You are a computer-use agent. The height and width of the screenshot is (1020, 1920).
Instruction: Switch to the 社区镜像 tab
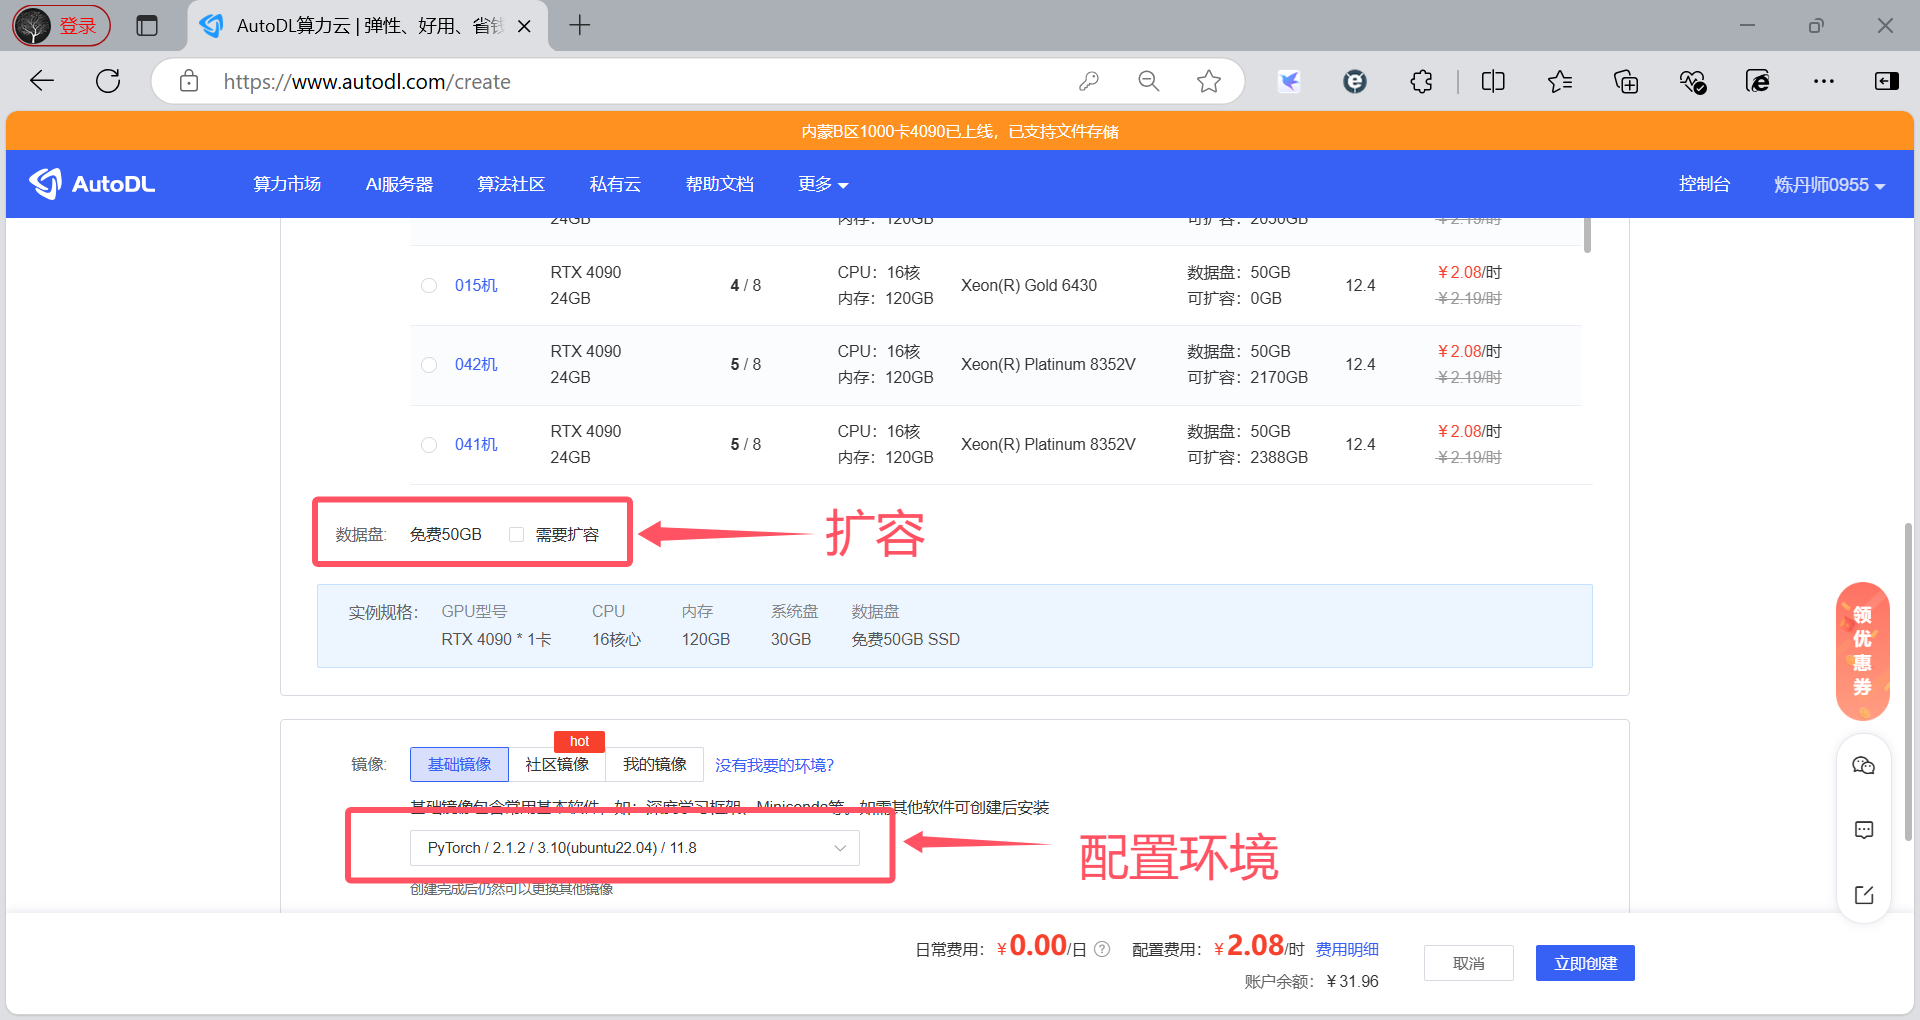pyautogui.click(x=557, y=765)
